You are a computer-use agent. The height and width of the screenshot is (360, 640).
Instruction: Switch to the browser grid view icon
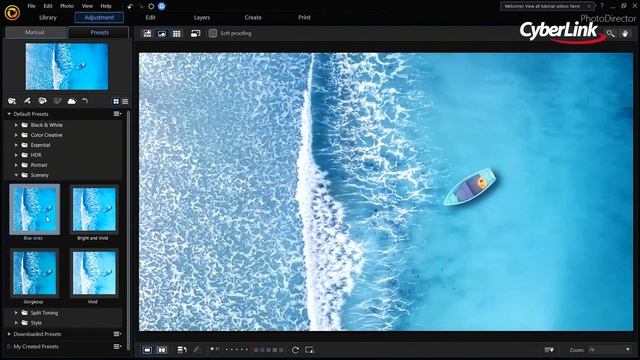pyautogui.click(x=176, y=33)
